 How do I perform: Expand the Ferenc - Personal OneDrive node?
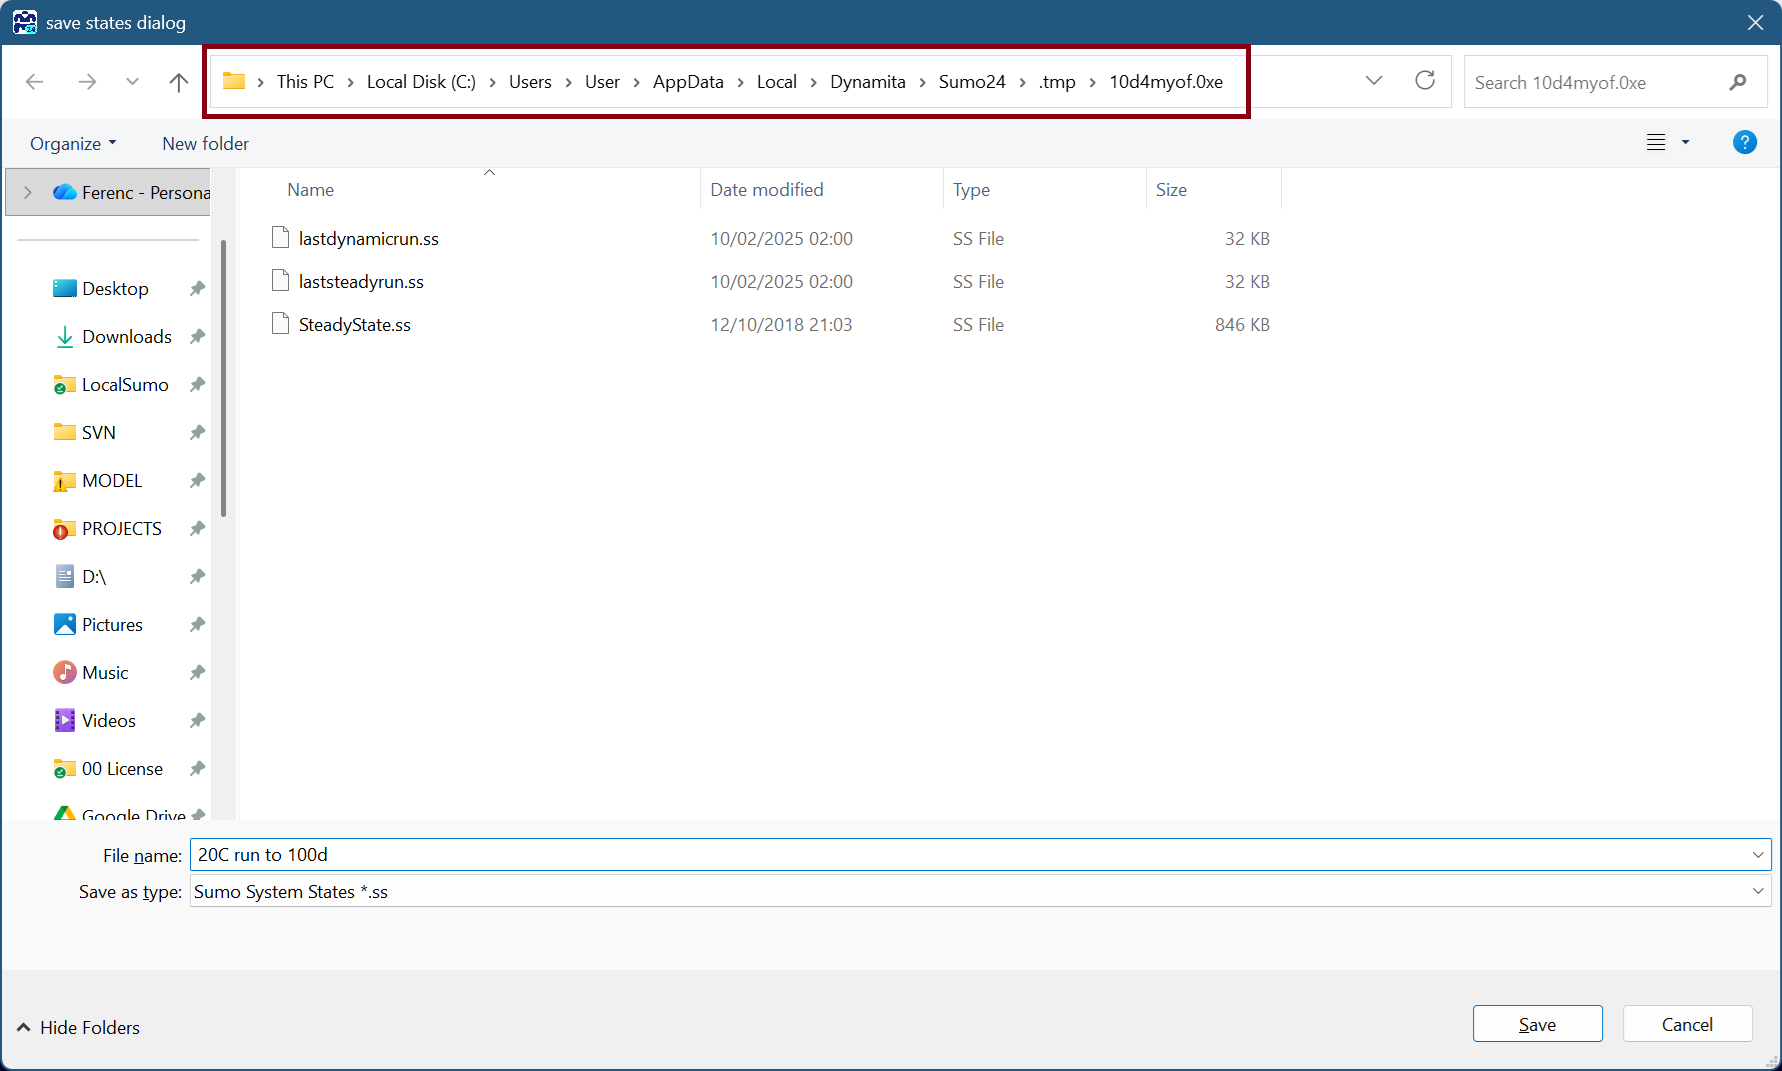pyautogui.click(x=28, y=192)
